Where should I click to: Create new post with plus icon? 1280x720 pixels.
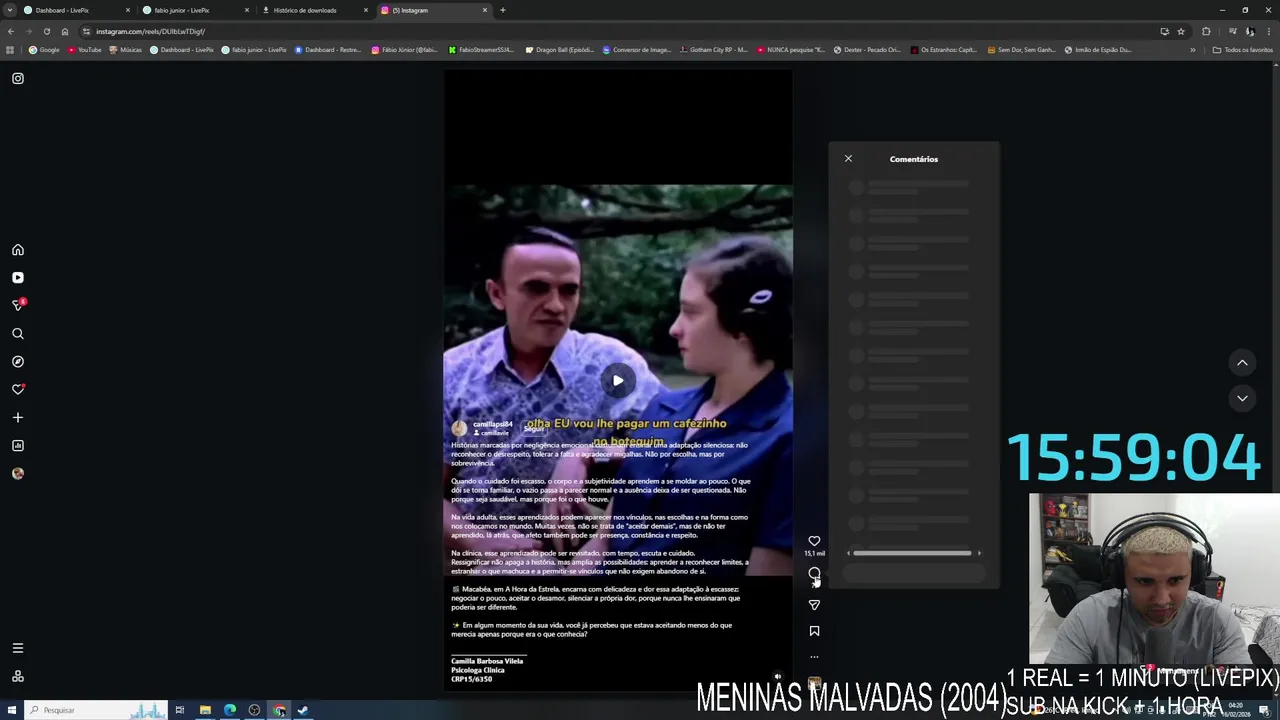click(x=18, y=417)
